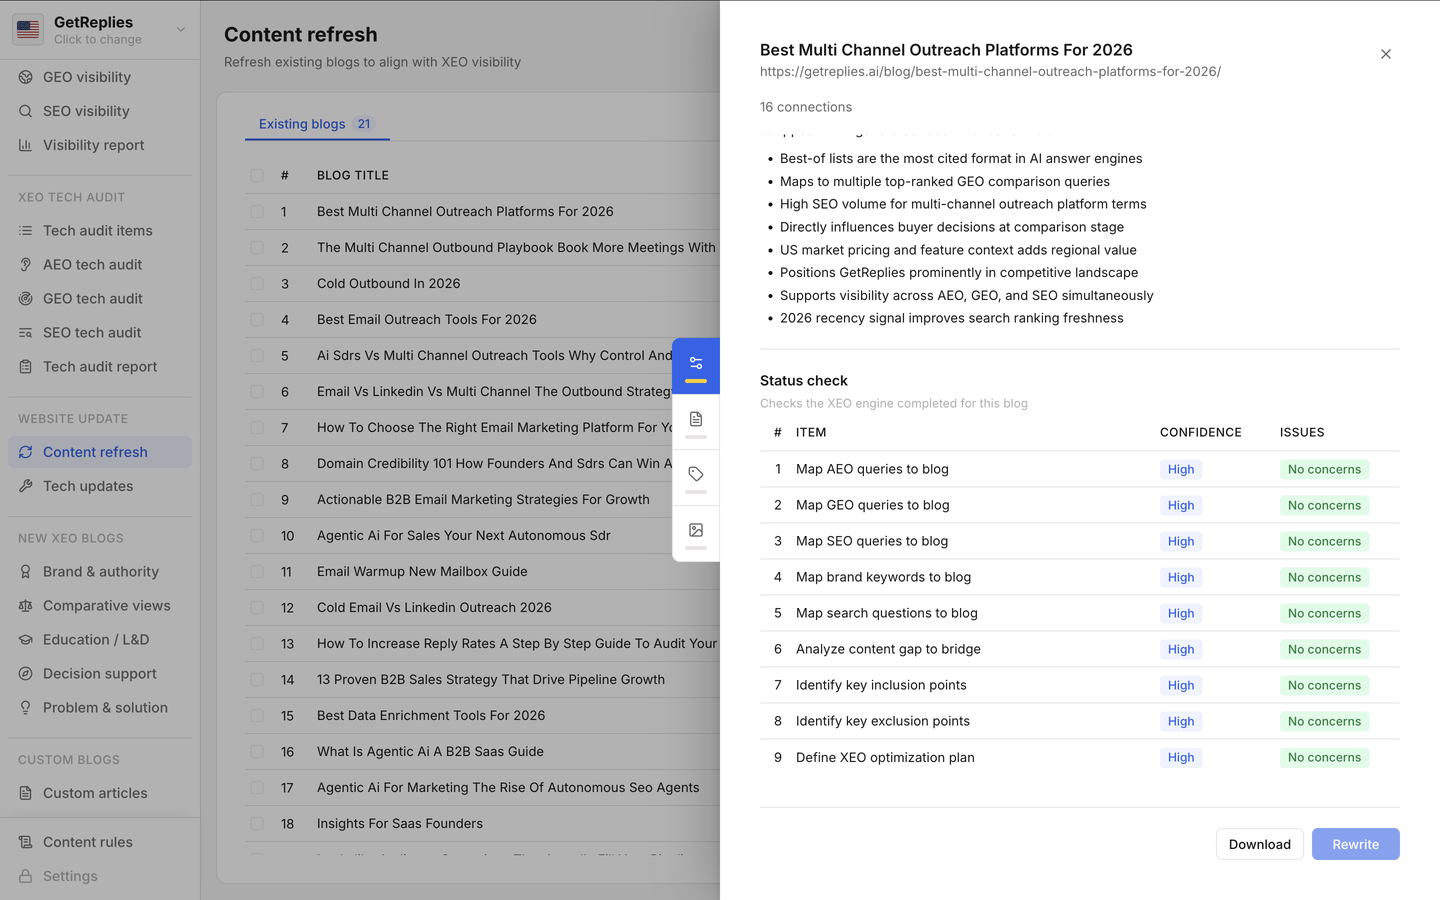This screenshot has height=900, width=1440.
Task: Open blog Agentic Ai For Sales Your Next Autonomous Sdr
Action: (463, 536)
